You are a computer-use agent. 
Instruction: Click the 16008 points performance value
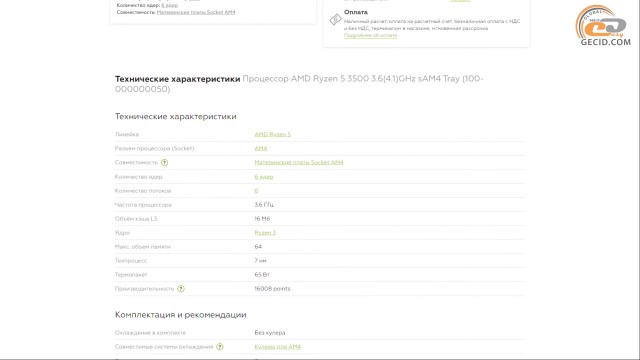point(272,289)
